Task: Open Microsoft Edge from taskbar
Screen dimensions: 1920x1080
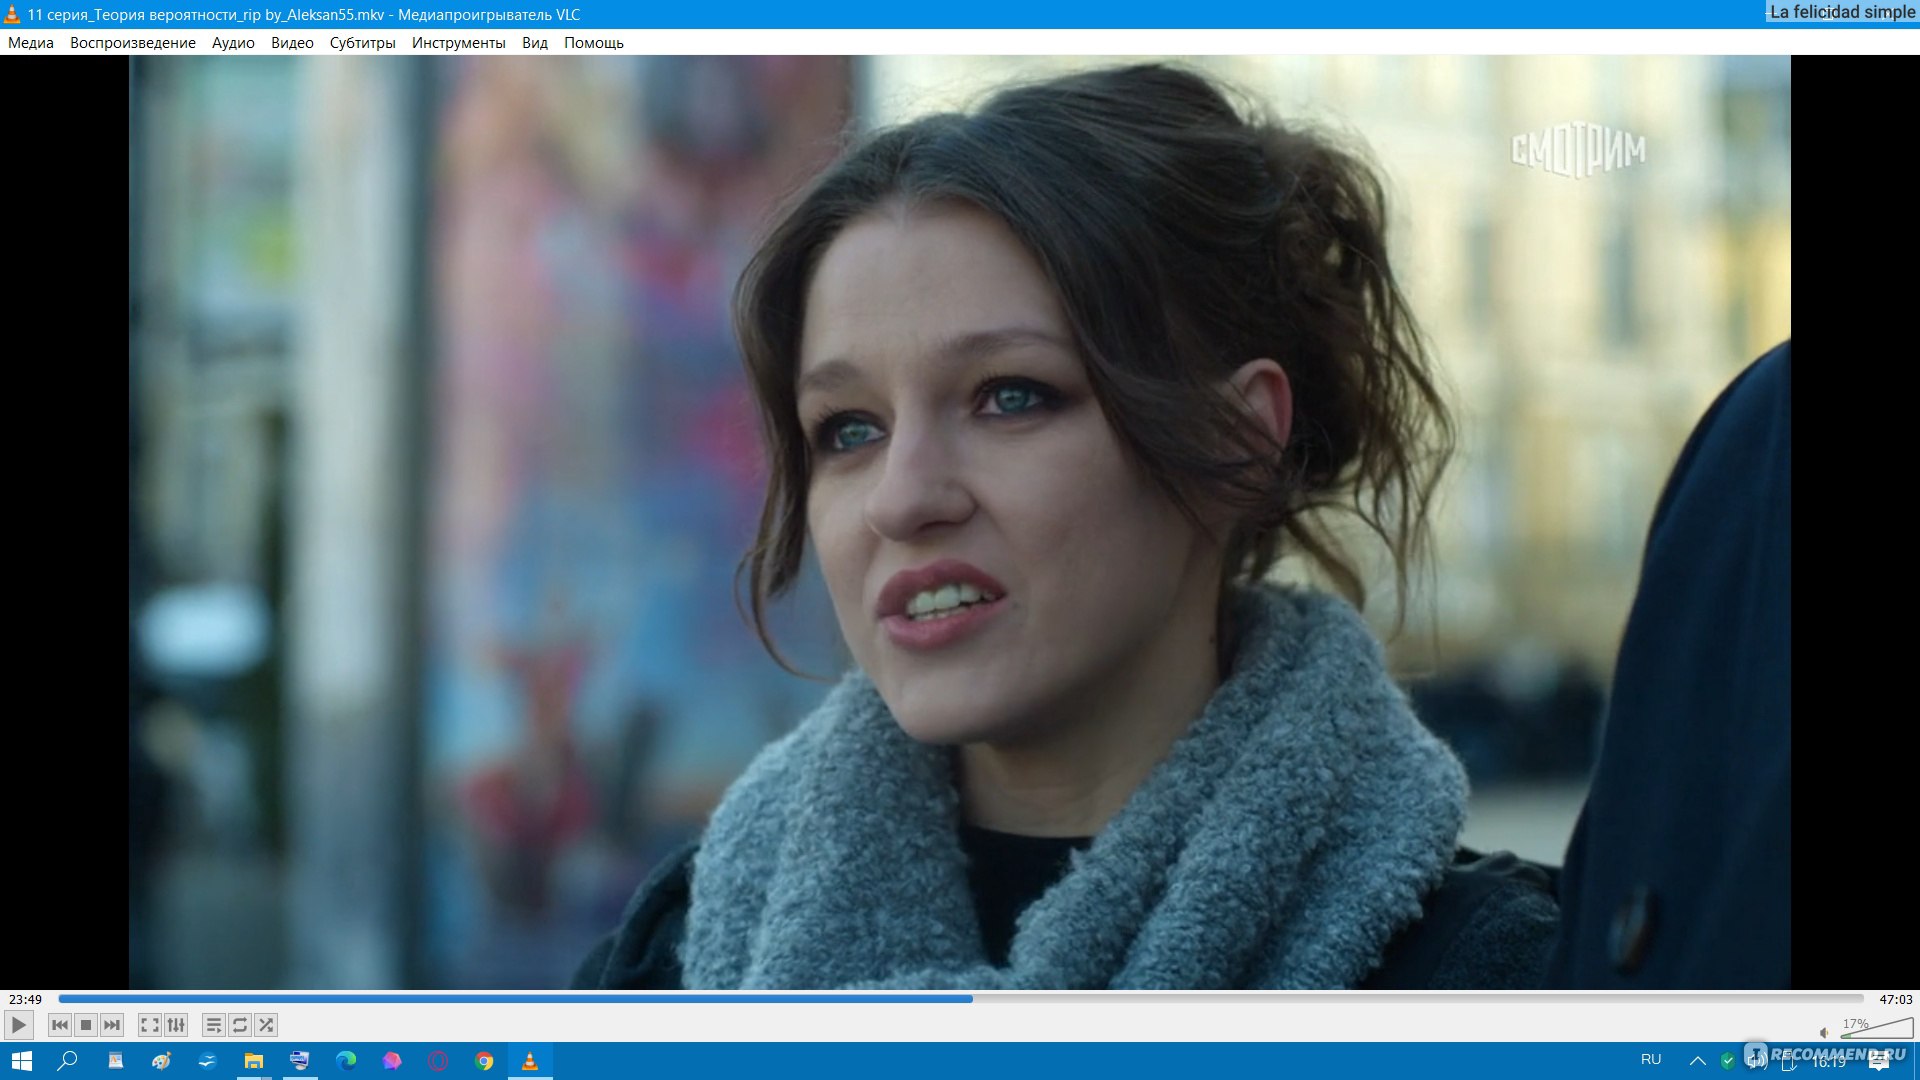Action: (x=346, y=1061)
